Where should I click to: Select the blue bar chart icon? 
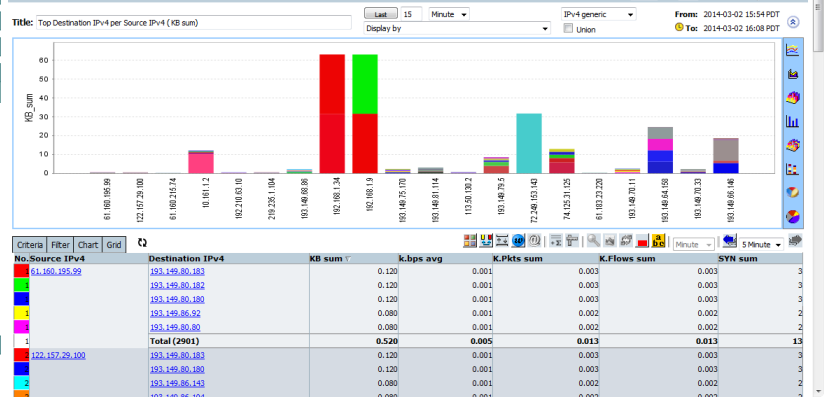coord(792,121)
